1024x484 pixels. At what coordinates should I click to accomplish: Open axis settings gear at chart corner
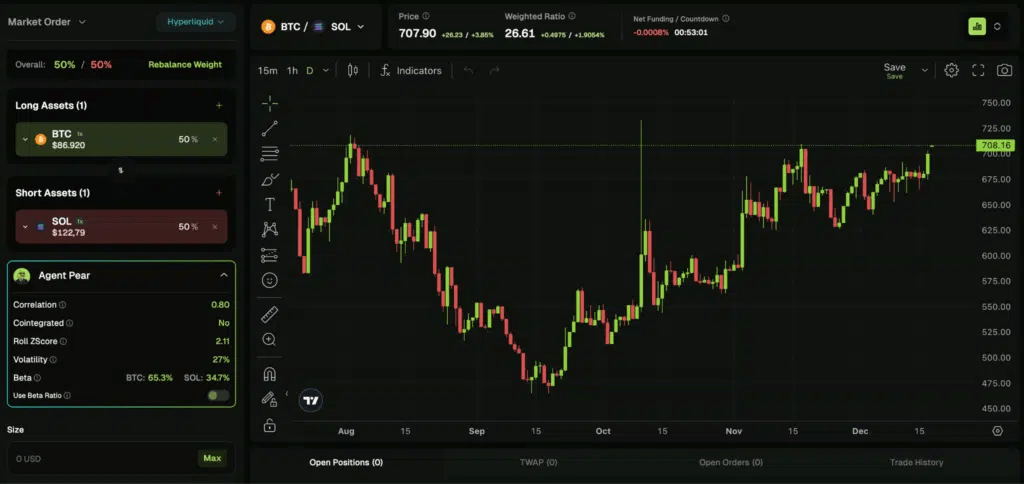pyautogui.click(x=997, y=430)
